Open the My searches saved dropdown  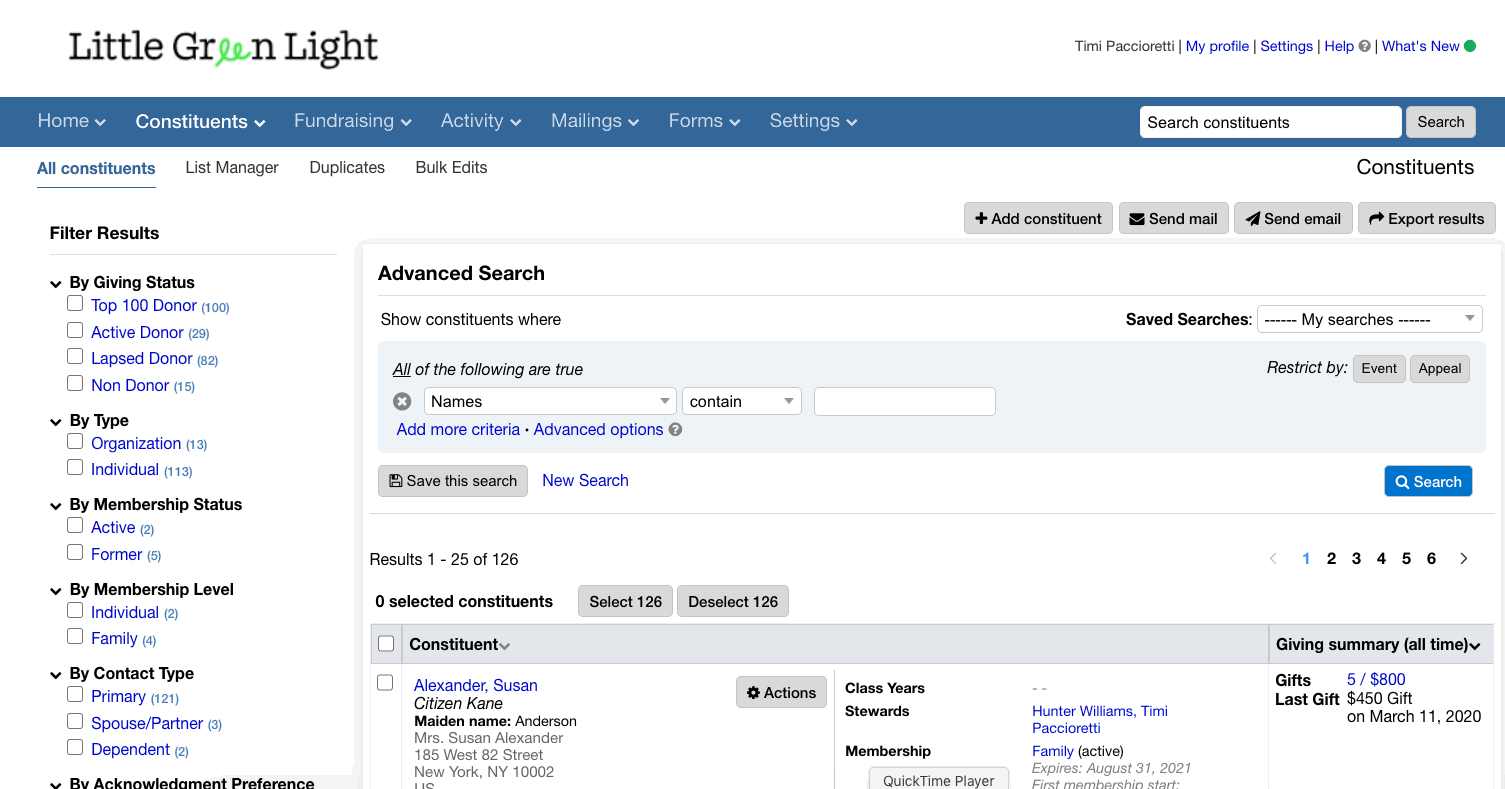click(x=1369, y=319)
